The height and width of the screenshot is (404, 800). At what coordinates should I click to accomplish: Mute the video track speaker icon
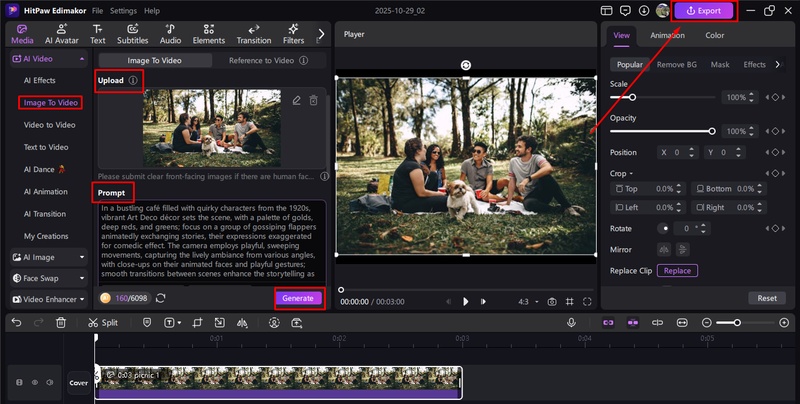click(x=49, y=382)
